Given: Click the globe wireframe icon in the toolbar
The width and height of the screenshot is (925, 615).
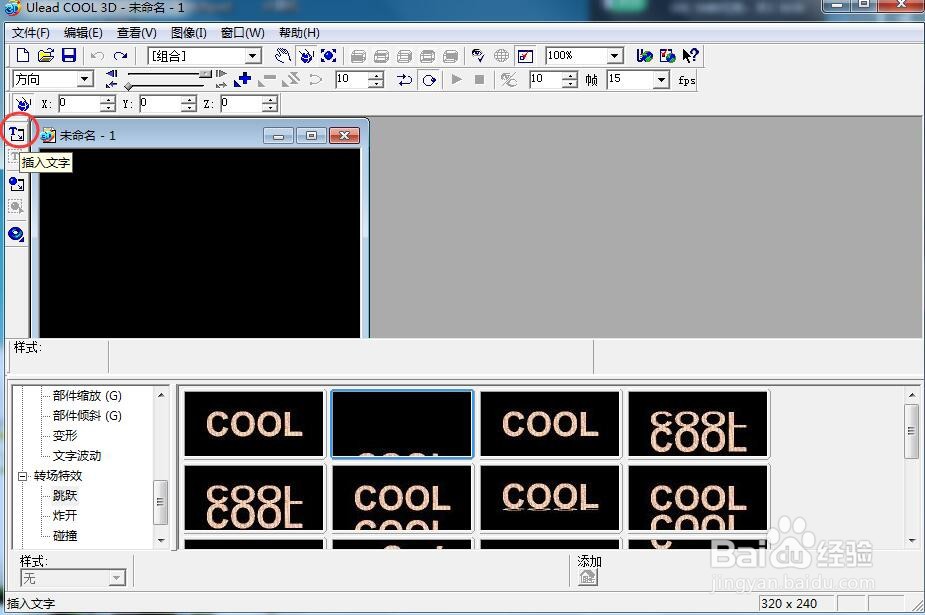Looking at the screenshot, I should pos(501,56).
